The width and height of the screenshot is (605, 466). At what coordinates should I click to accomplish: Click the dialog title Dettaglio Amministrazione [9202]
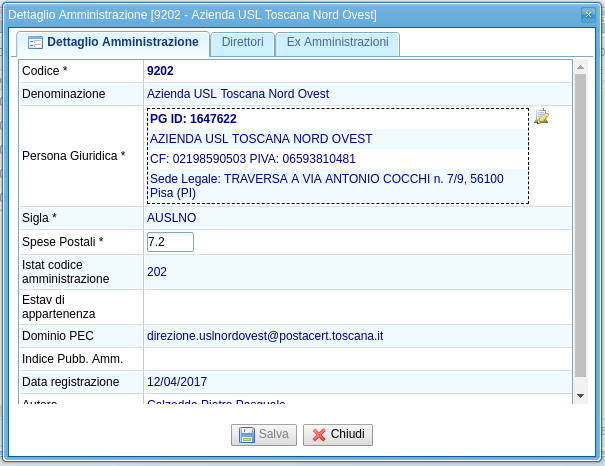[x=192, y=15]
